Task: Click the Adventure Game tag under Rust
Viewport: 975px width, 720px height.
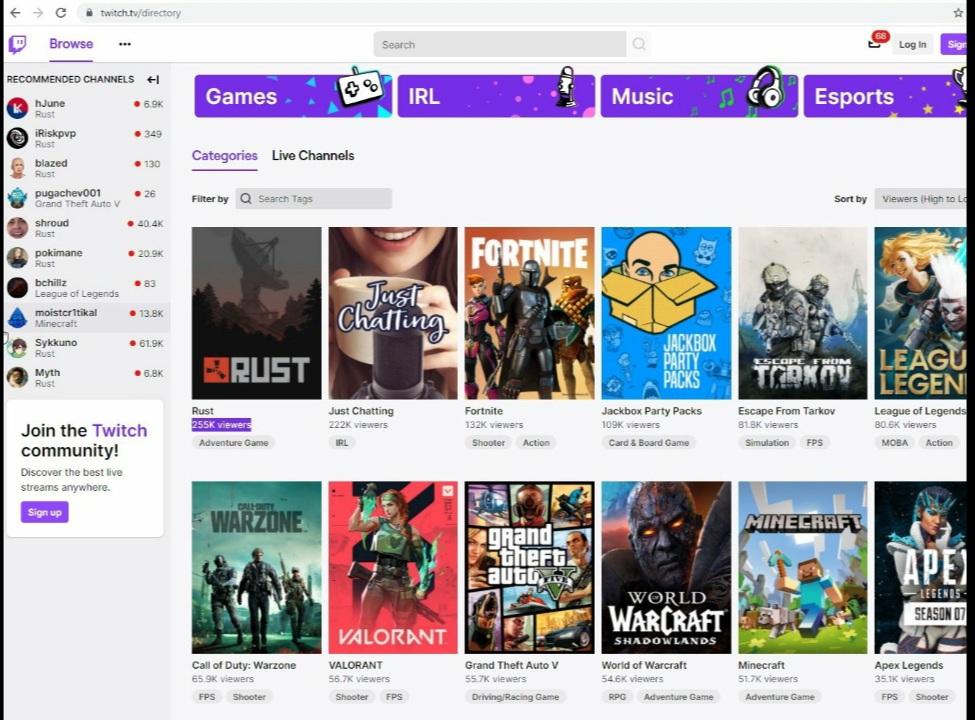Action: (x=234, y=443)
